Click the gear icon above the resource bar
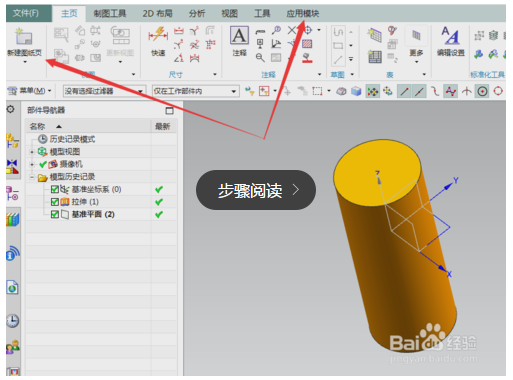The width and height of the screenshot is (513, 380). click(x=11, y=109)
